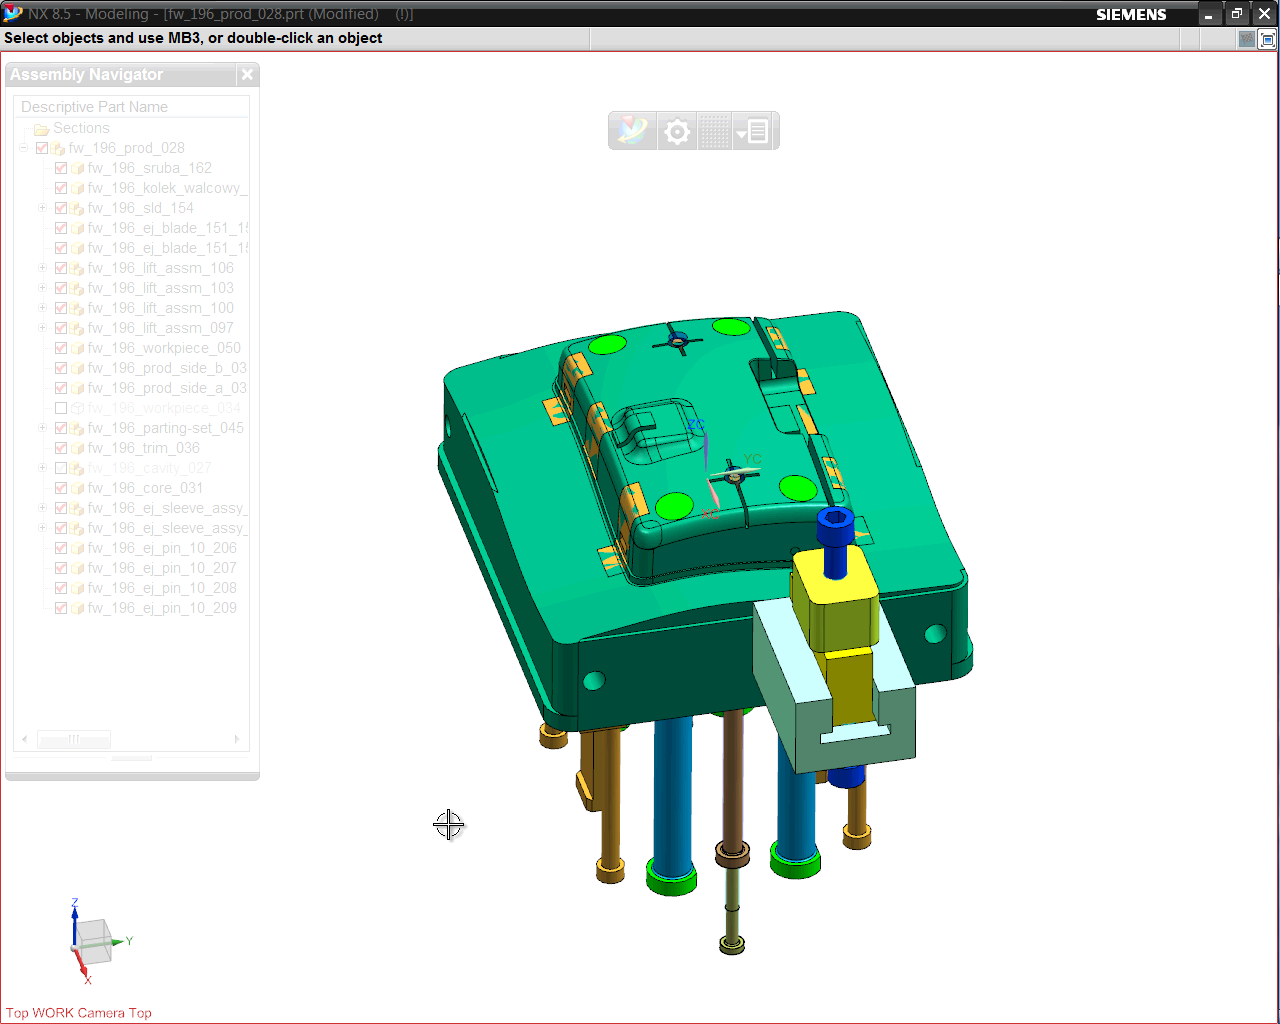Click the assembly icon of fw_196_parting-set_045
The height and width of the screenshot is (1024, 1280).
77,429
